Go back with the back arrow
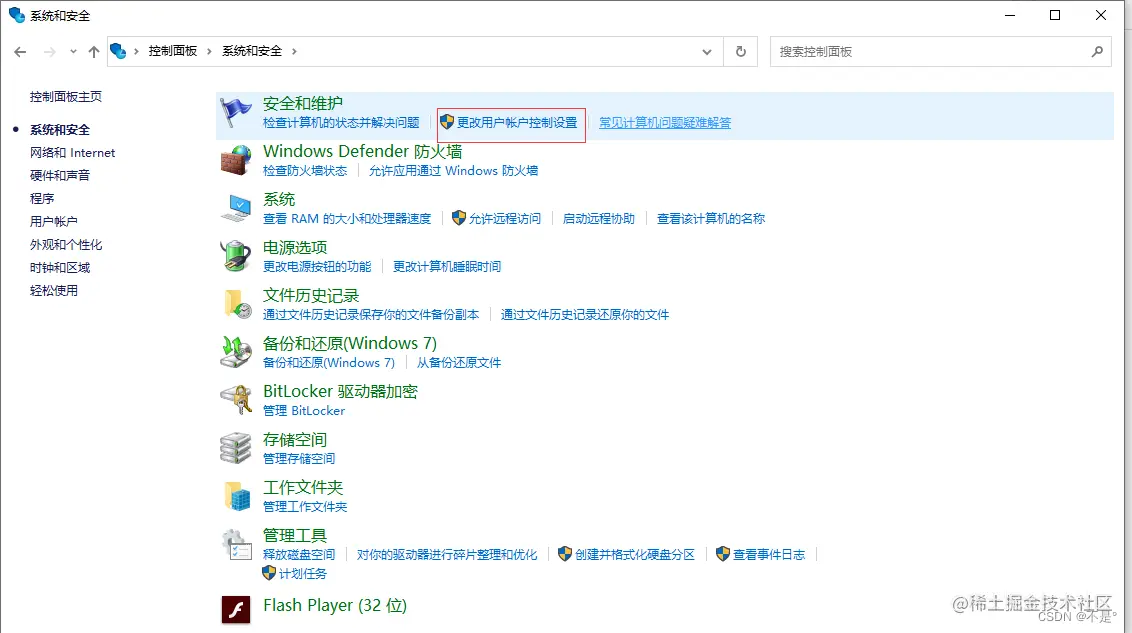The image size is (1132, 633). point(20,51)
